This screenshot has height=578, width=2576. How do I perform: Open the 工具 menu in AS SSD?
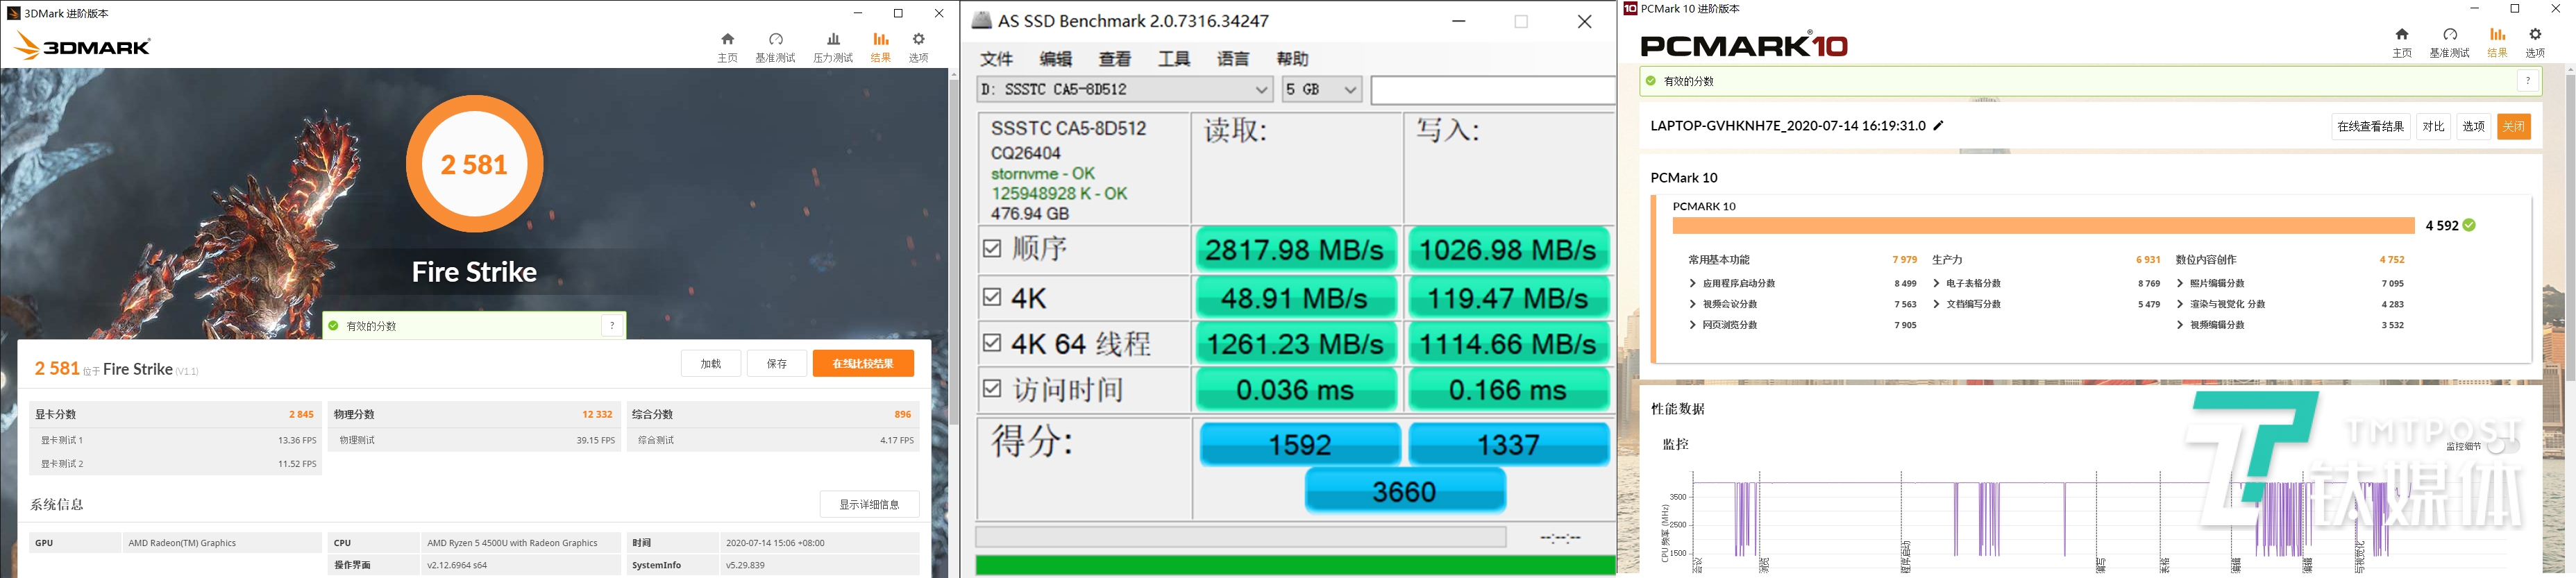pos(1173,59)
